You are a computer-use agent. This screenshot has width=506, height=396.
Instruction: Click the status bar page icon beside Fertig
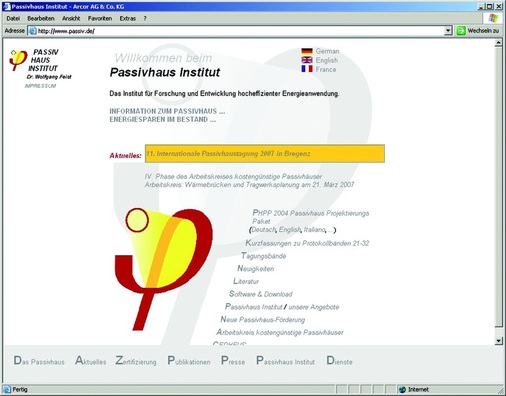pos(7,389)
